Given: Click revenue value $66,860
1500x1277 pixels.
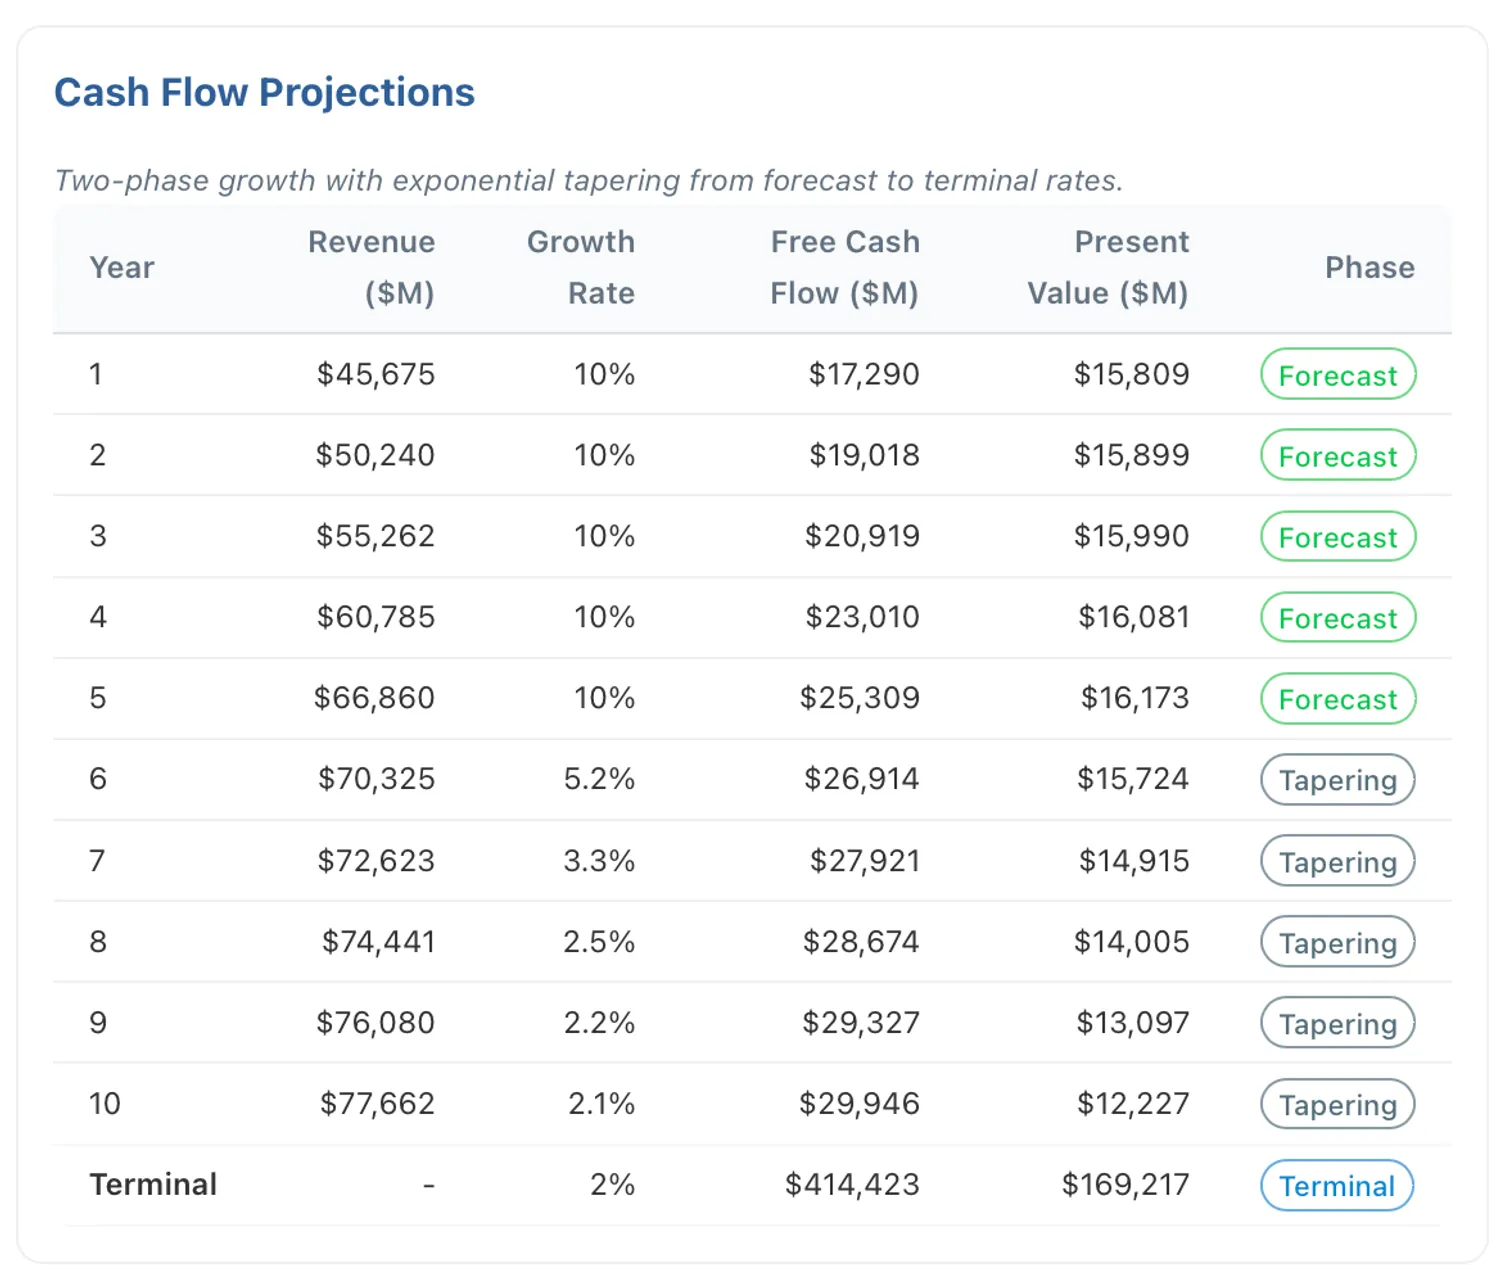Looking at the screenshot, I should pyautogui.click(x=374, y=698).
